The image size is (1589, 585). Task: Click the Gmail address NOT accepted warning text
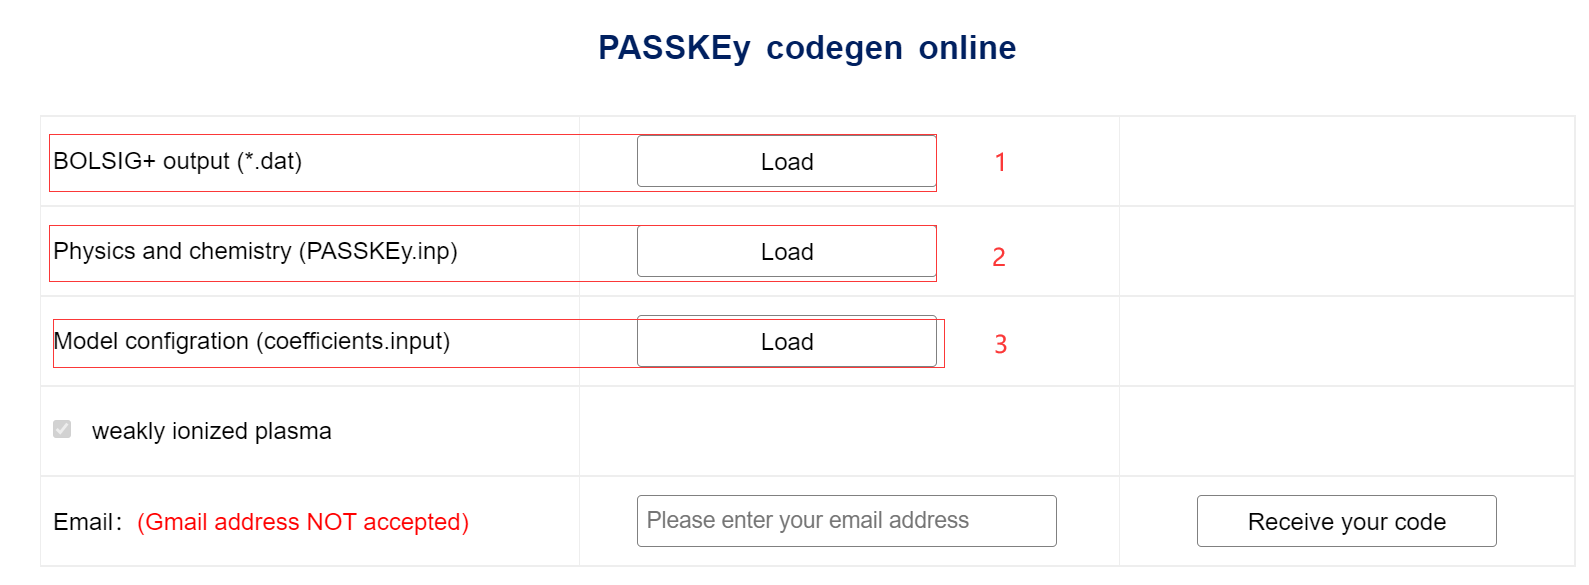coord(302,521)
